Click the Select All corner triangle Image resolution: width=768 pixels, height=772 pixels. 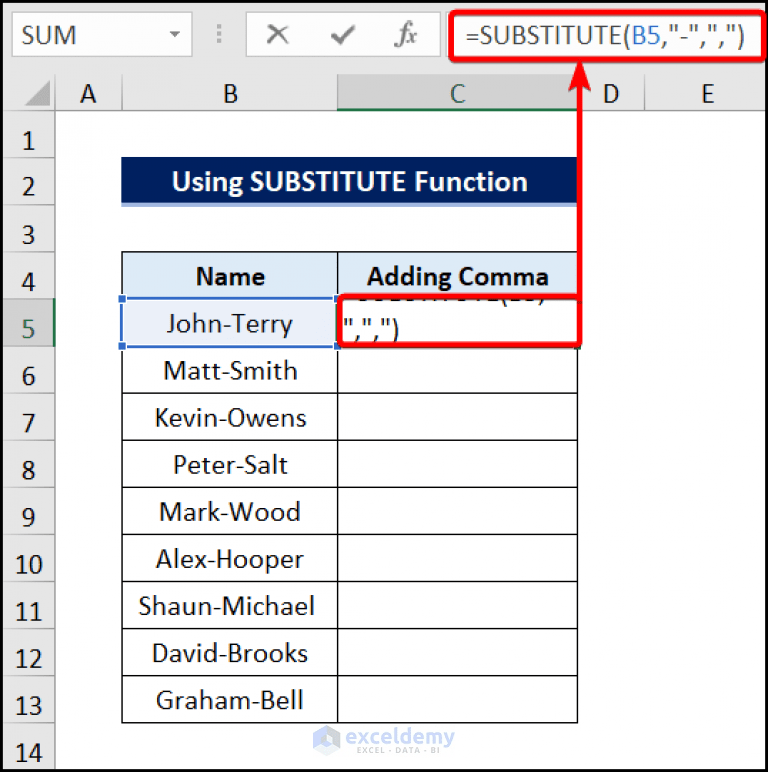[x=38, y=94]
